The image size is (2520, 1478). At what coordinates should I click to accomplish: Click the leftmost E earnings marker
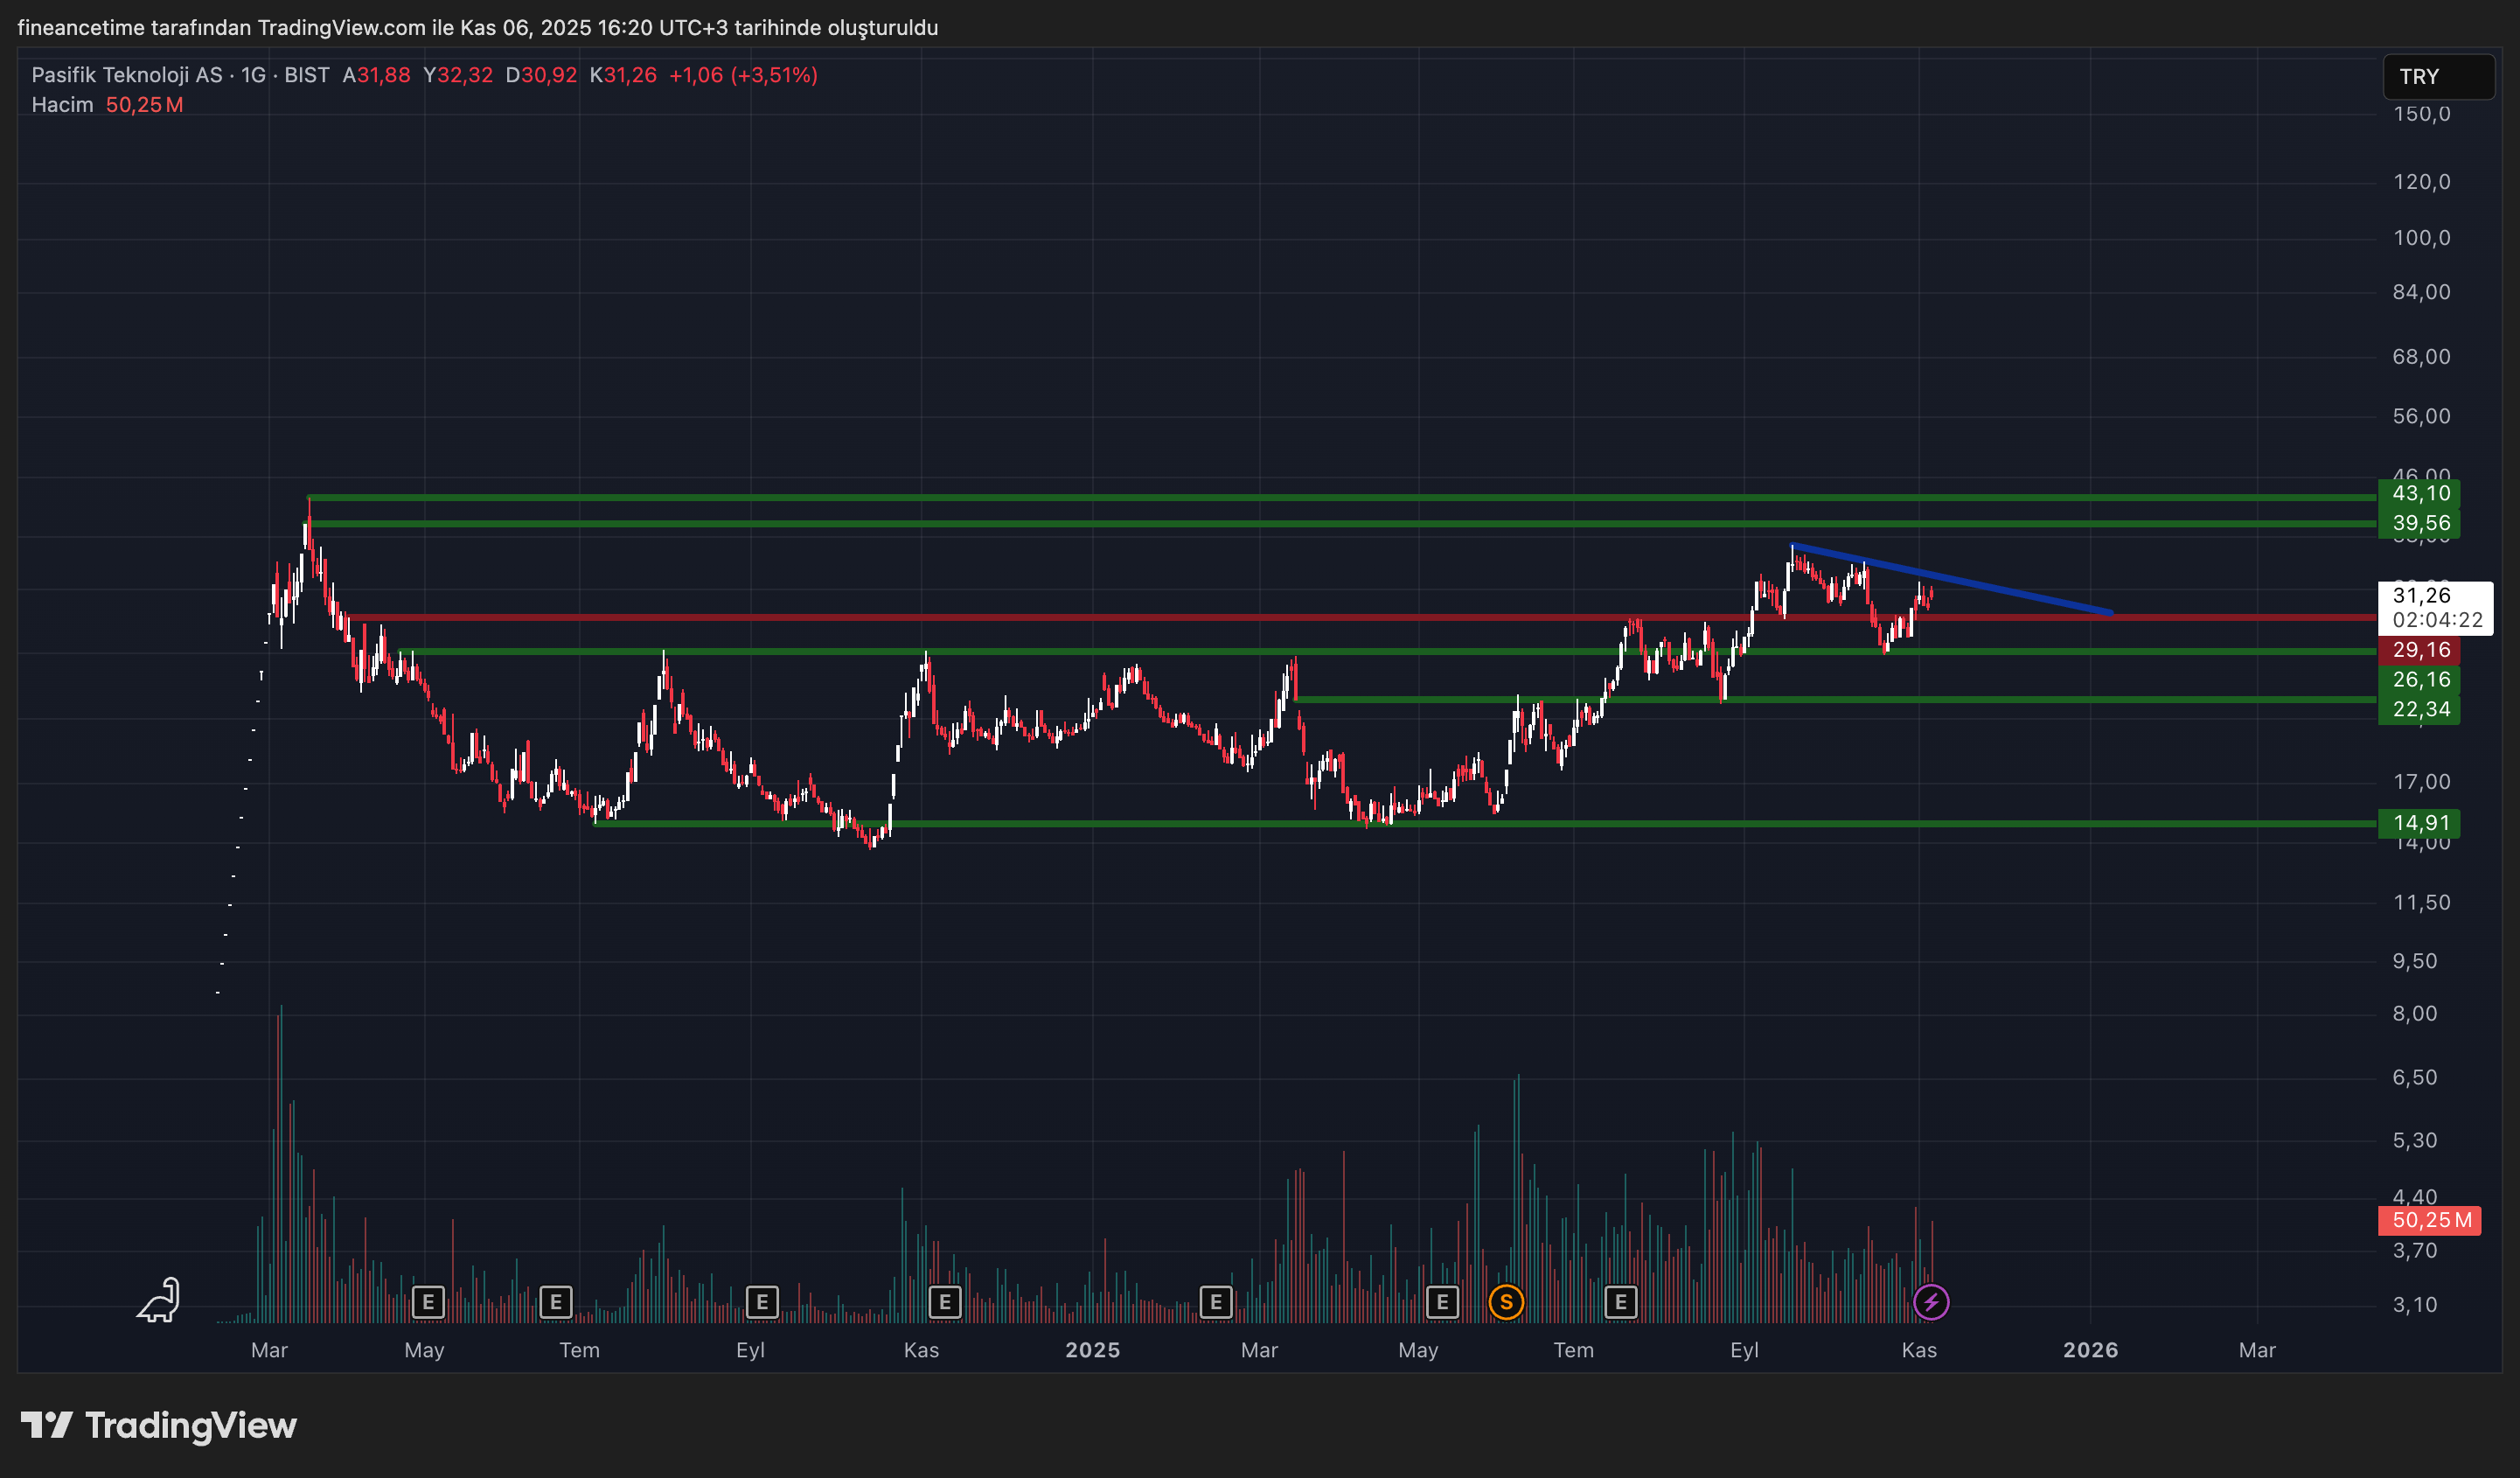(428, 1302)
